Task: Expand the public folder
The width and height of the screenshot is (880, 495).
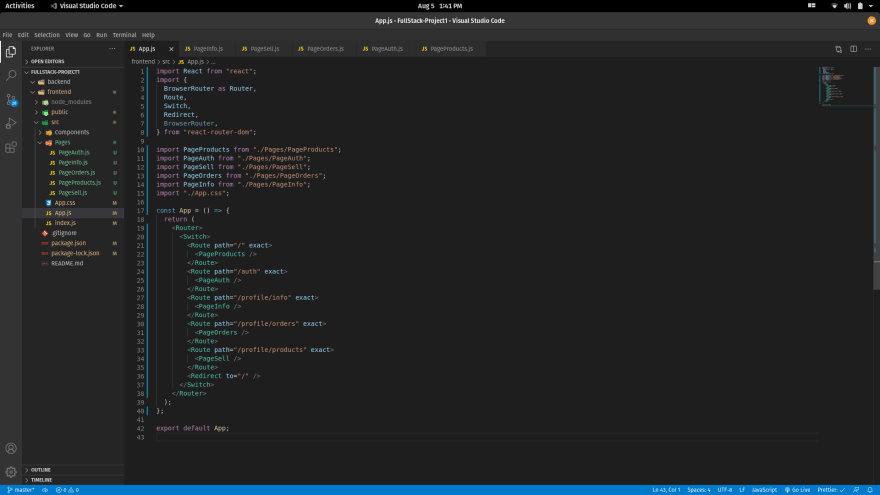Action: point(73,112)
